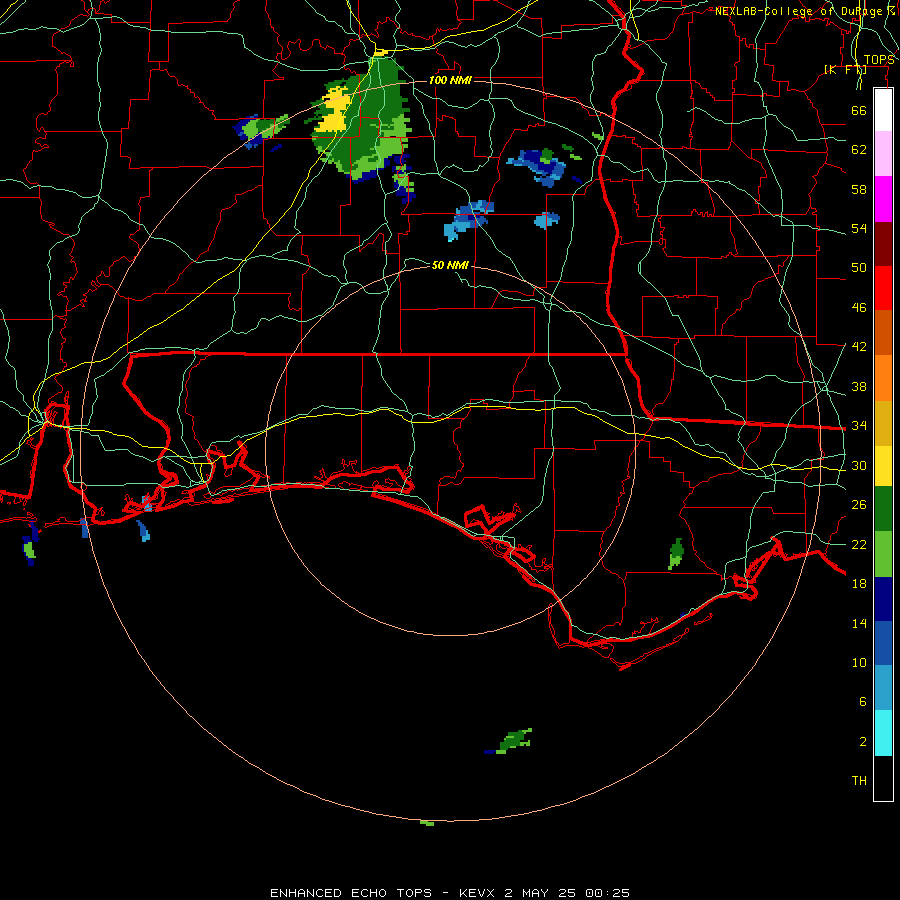The height and width of the screenshot is (900, 900).
Task: Click the legend value '10'
Action: [x=859, y=662]
